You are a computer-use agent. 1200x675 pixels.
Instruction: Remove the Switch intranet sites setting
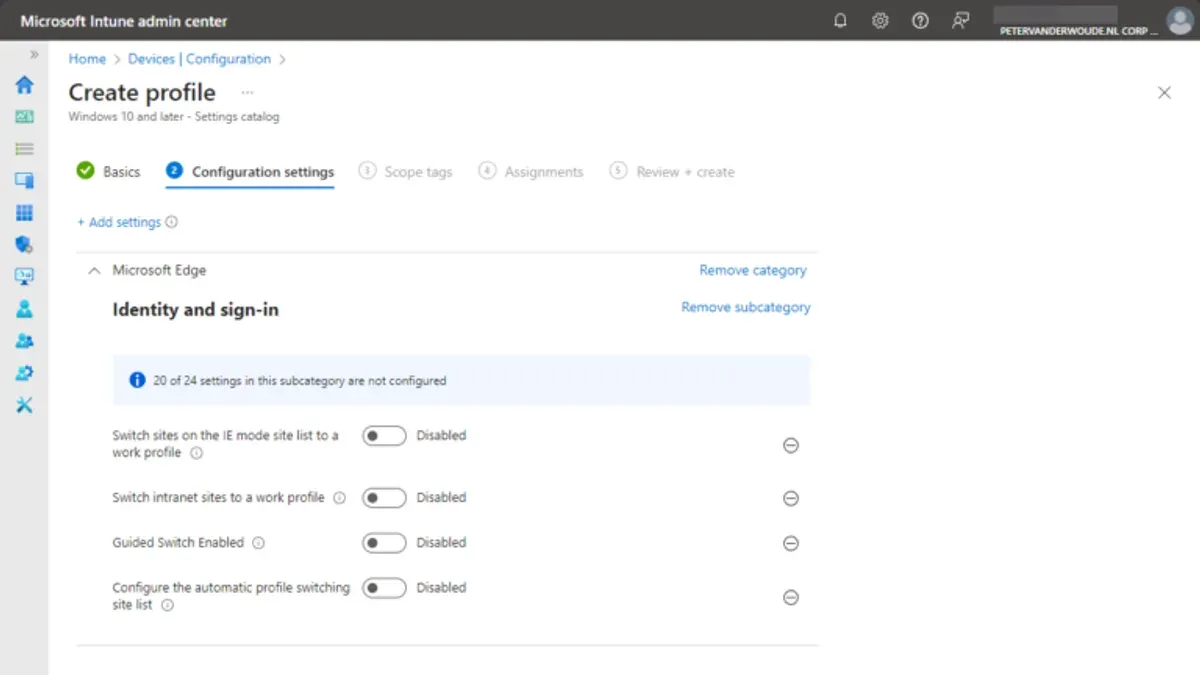tap(790, 498)
